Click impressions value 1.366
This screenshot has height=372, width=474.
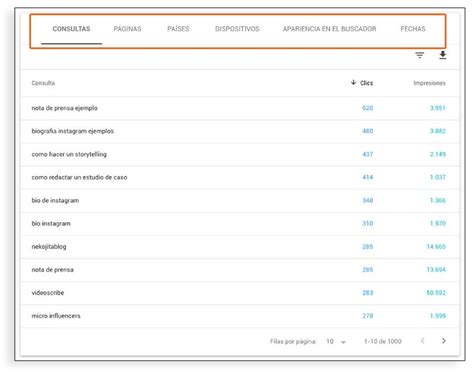click(x=438, y=200)
